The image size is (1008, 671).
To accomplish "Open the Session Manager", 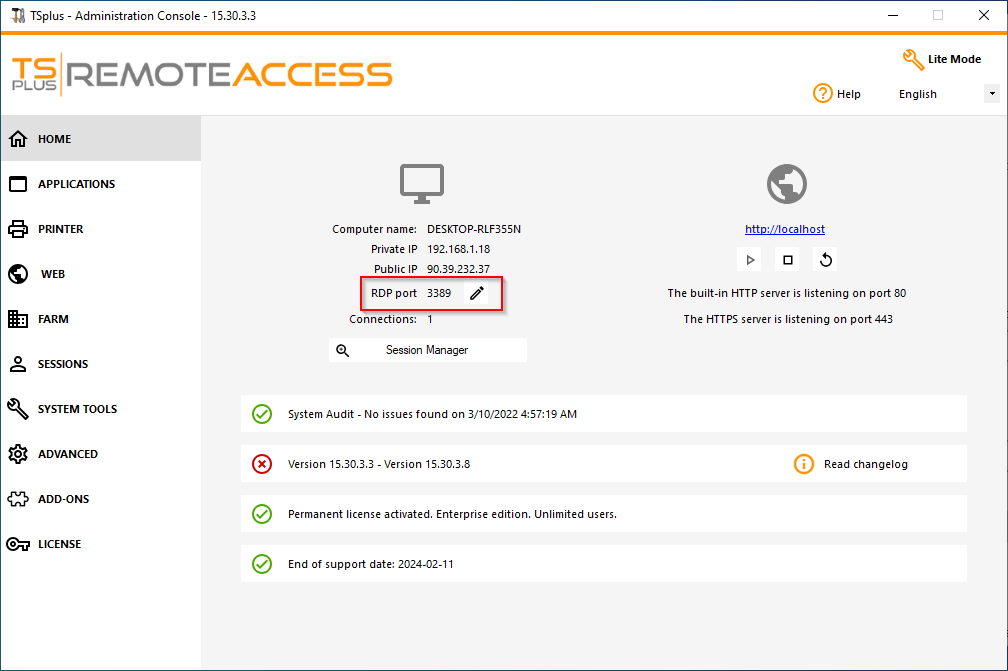I will 427,350.
